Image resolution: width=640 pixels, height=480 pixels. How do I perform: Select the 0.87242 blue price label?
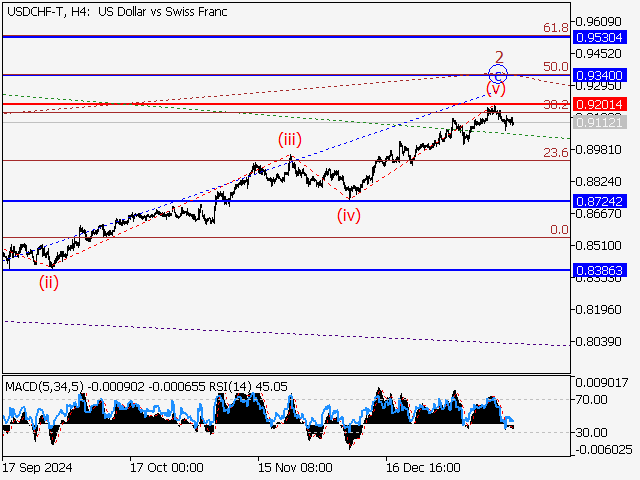click(600, 201)
